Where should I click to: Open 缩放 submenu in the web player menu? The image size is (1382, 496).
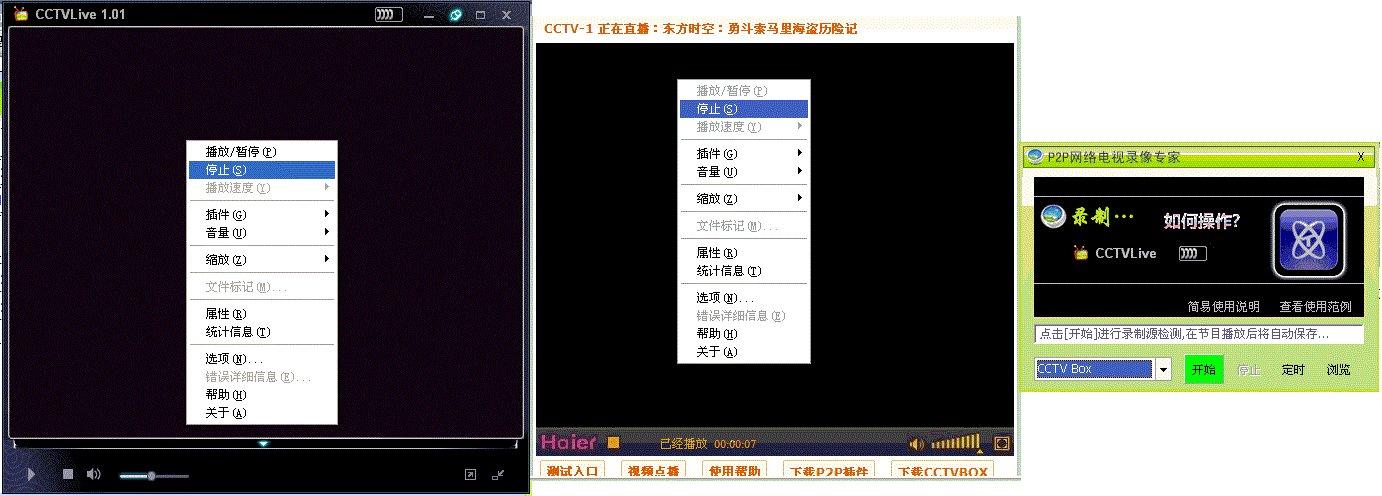point(744,199)
